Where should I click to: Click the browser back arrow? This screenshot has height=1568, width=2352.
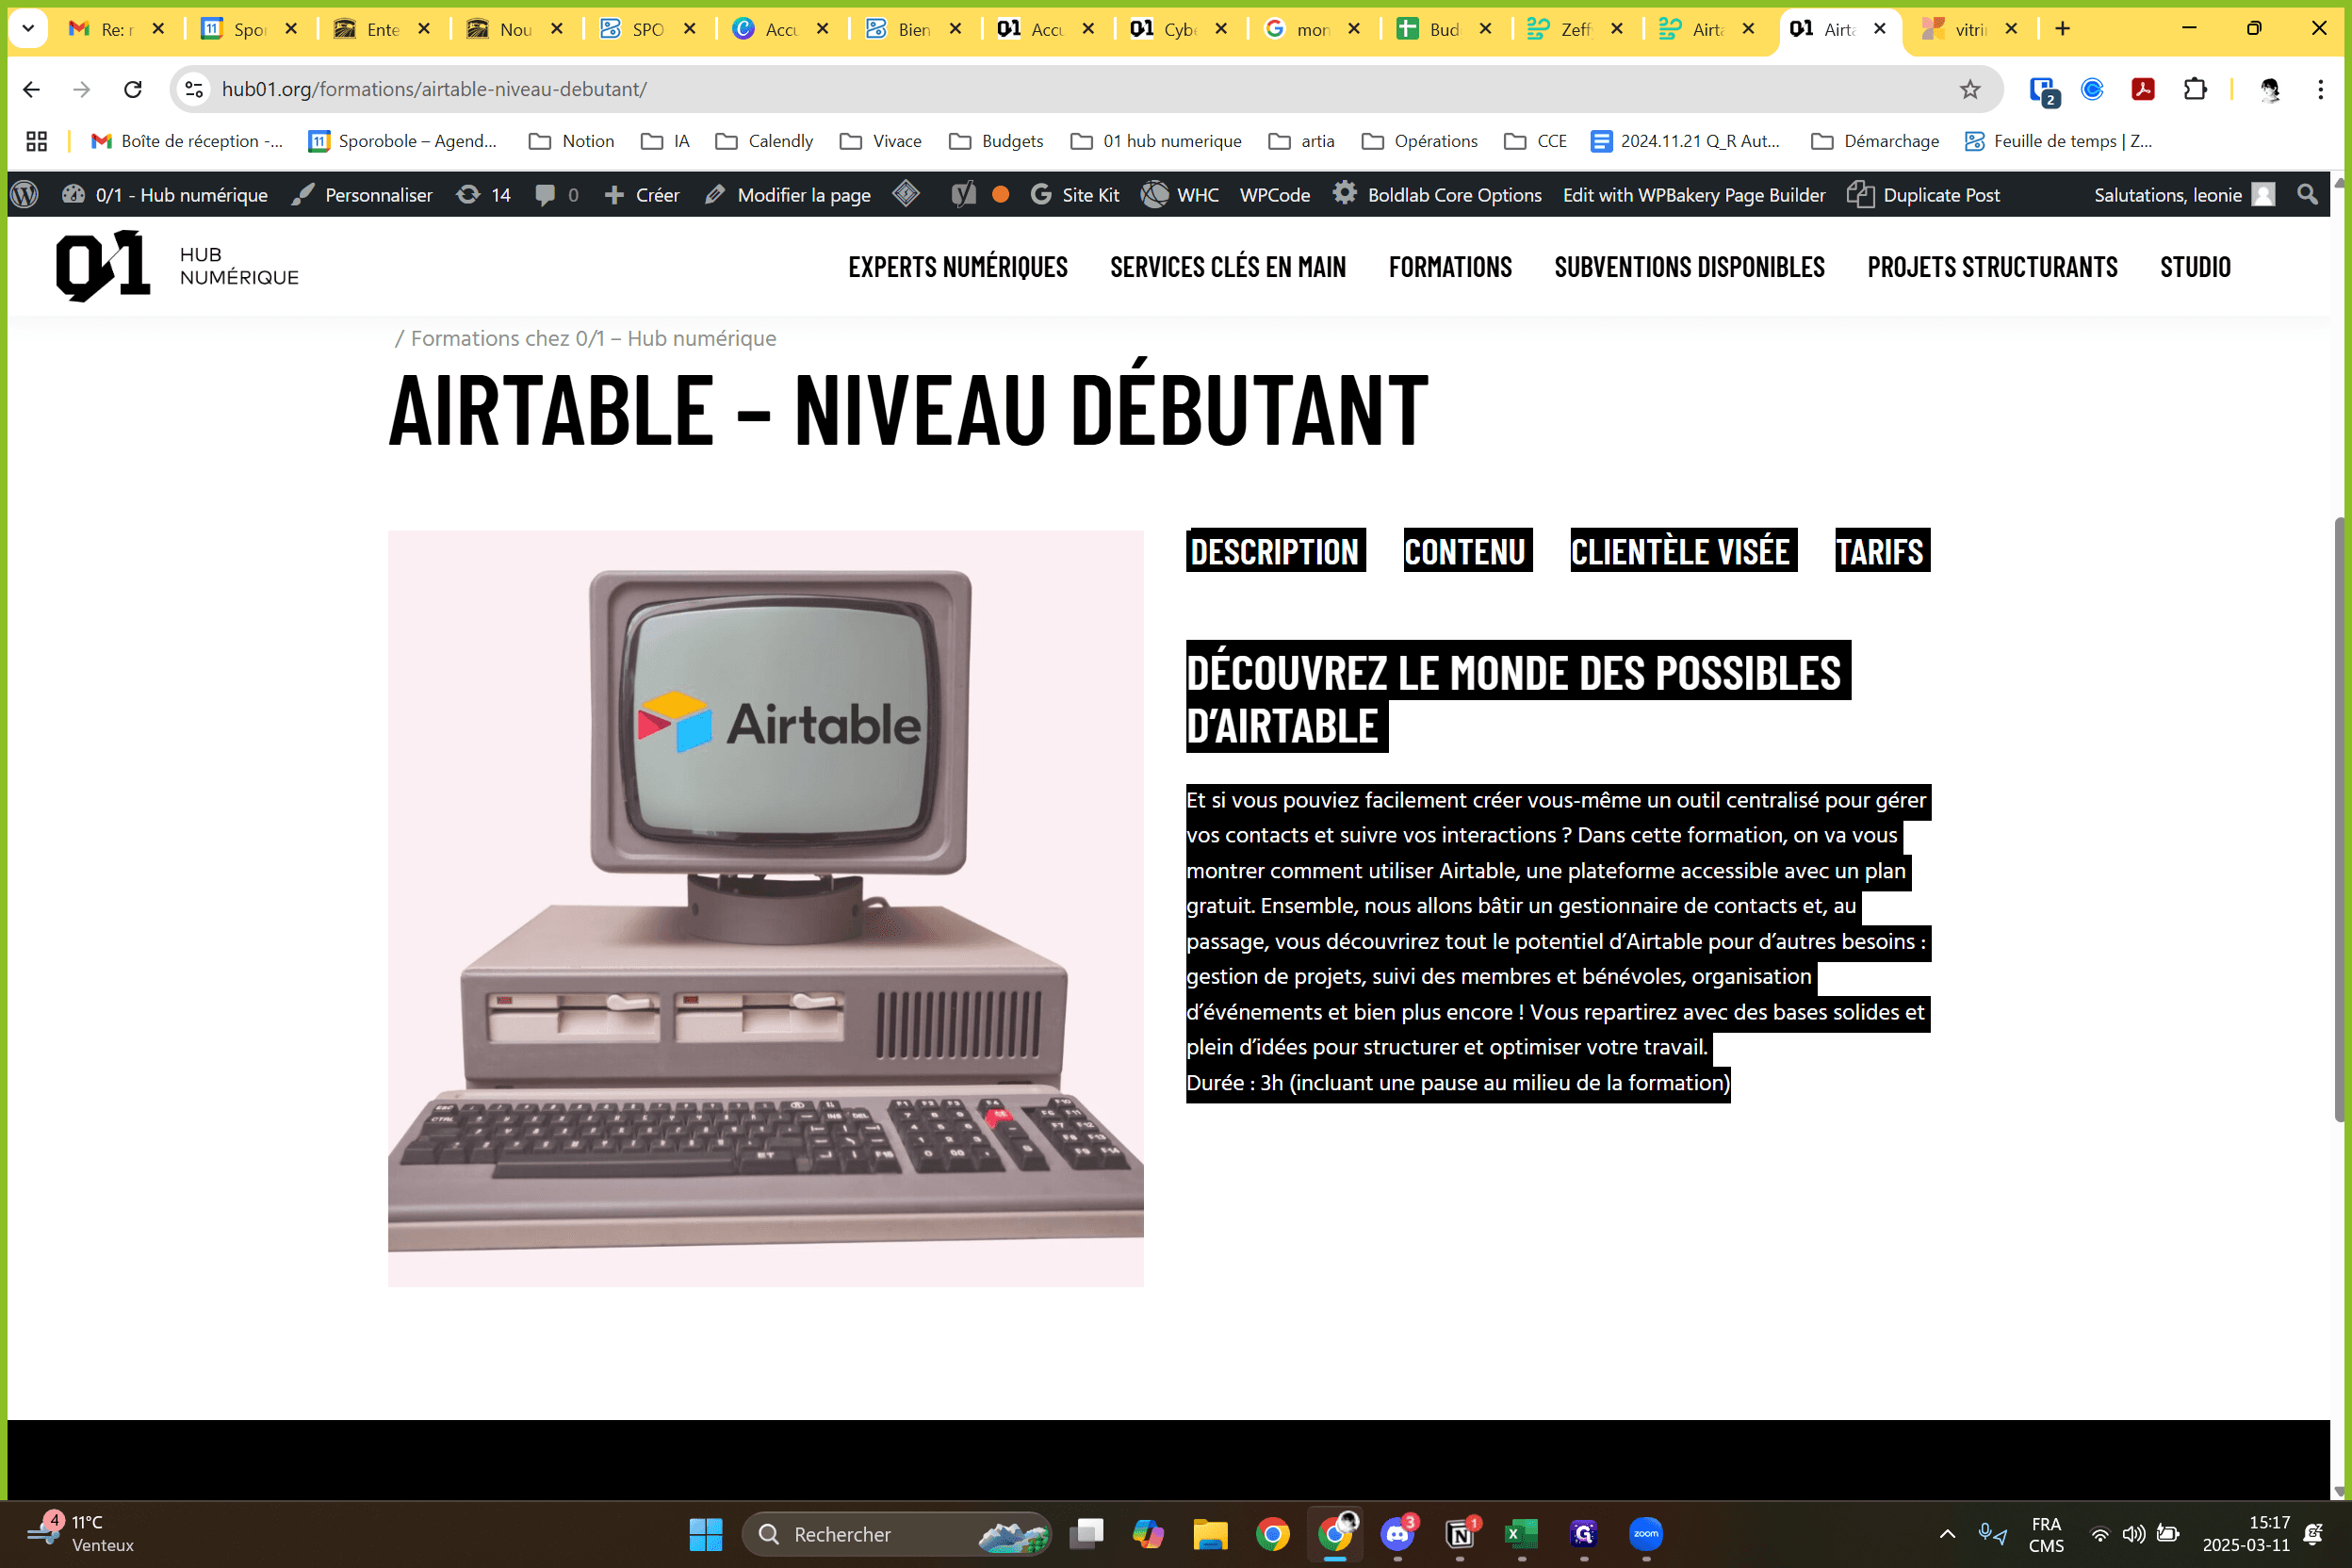coord(31,89)
